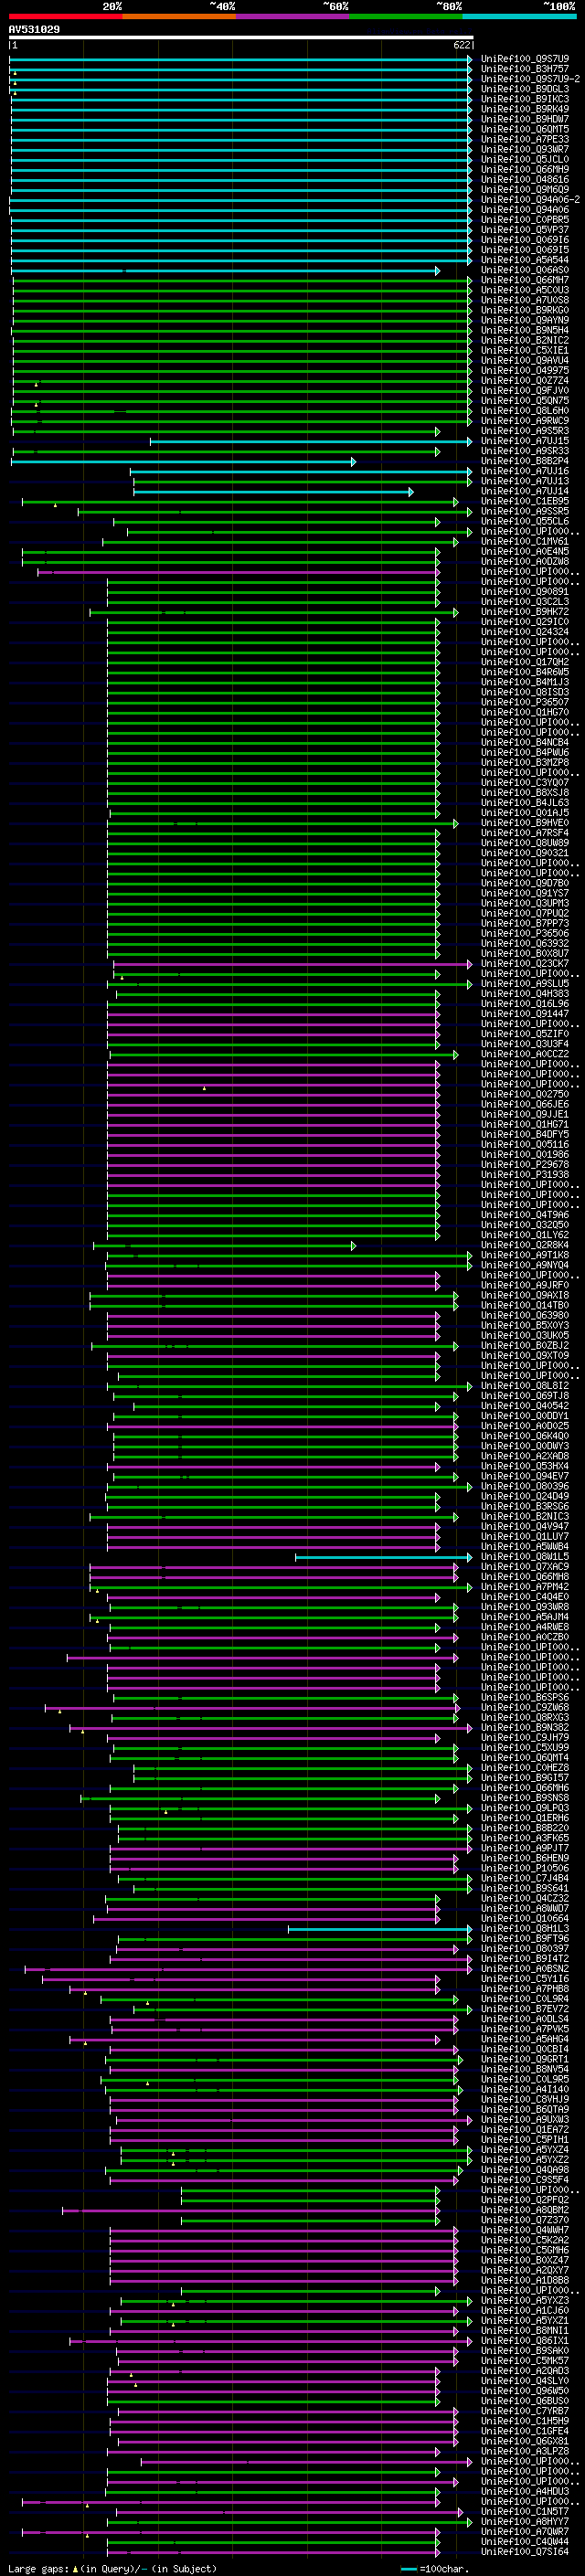Select the UniRef100_Q9AVU4 label
Image resolution: width=585 pixels, height=2576 pixels.
(525, 360)
